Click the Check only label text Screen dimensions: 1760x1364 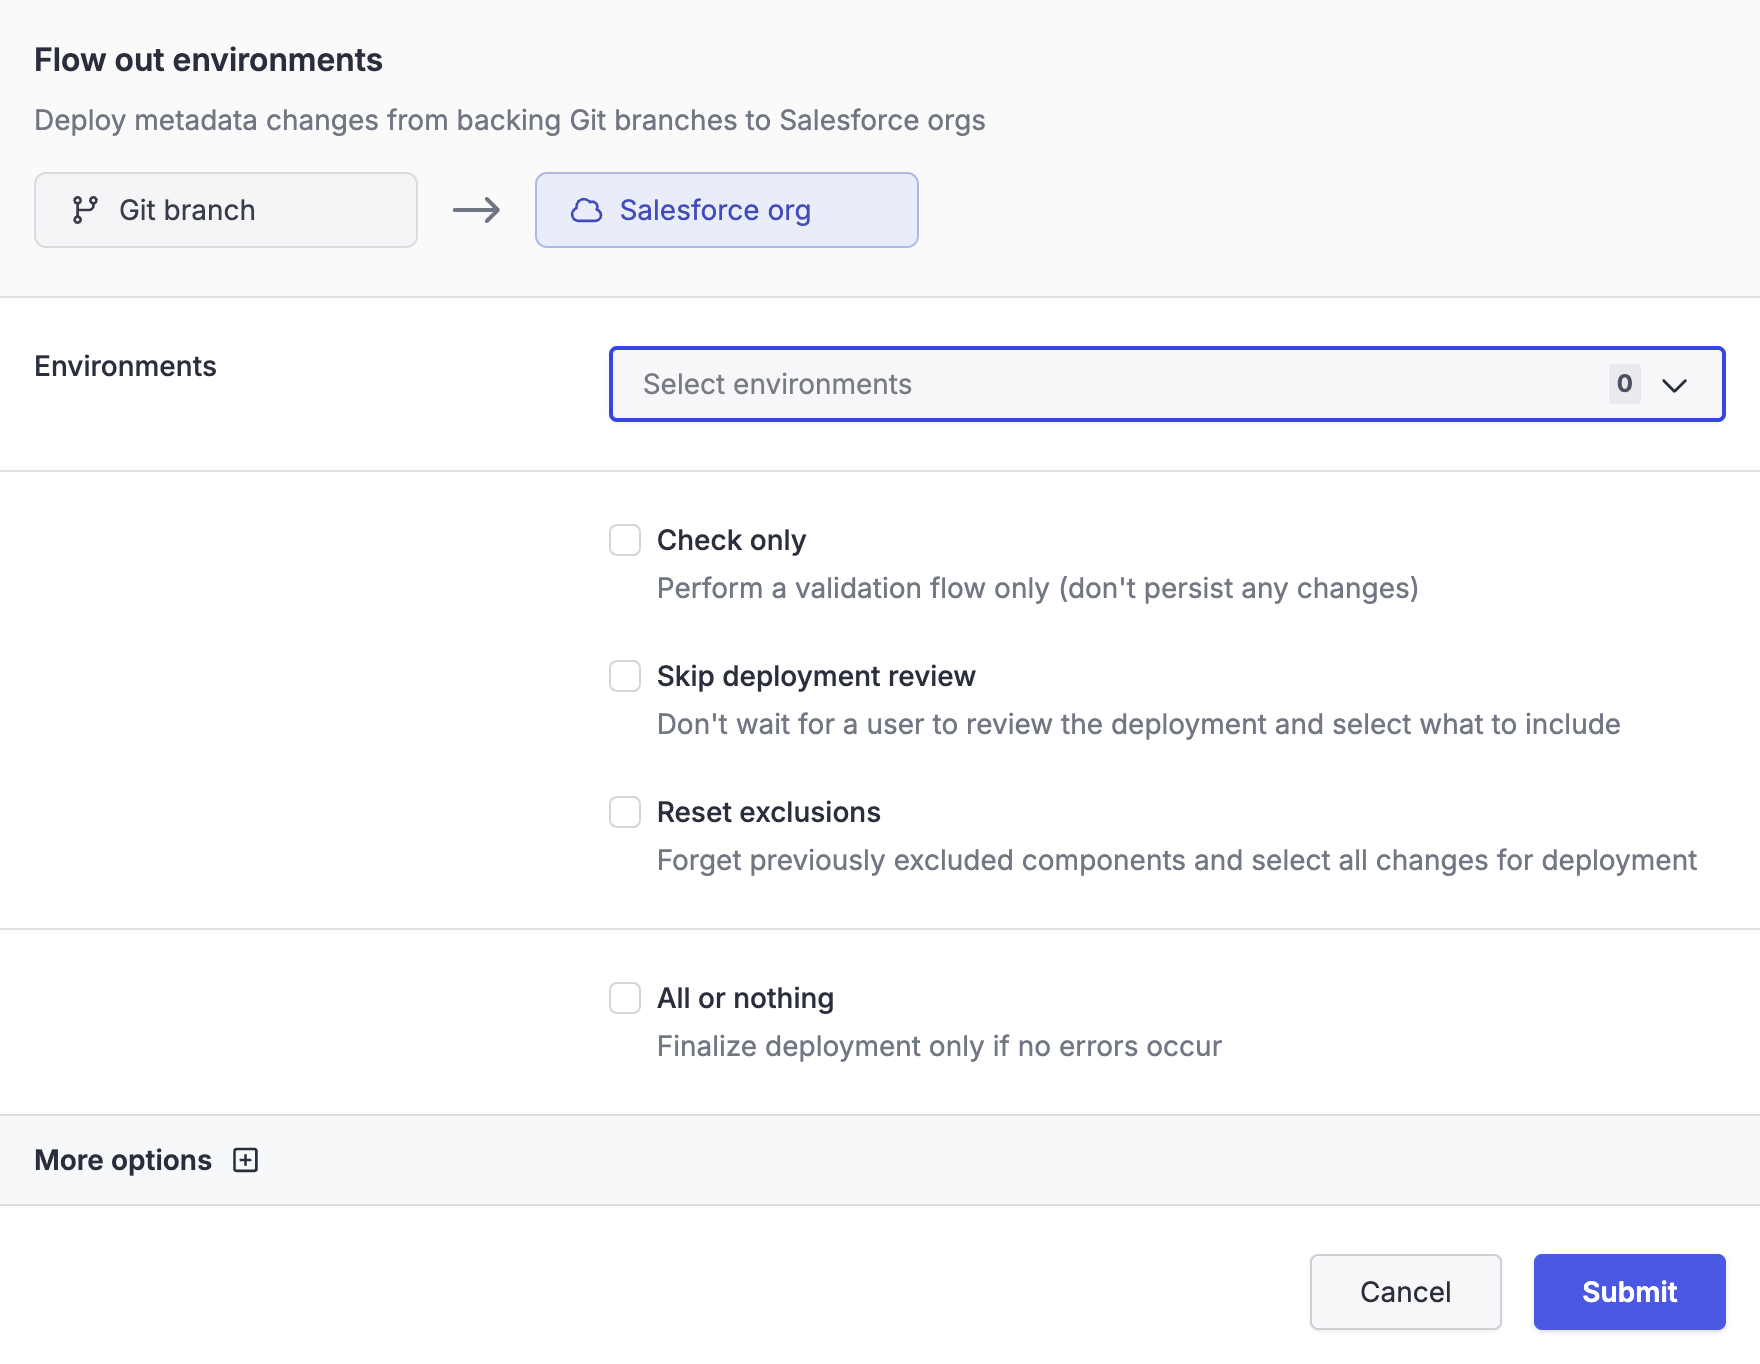pyautogui.click(x=731, y=540)
